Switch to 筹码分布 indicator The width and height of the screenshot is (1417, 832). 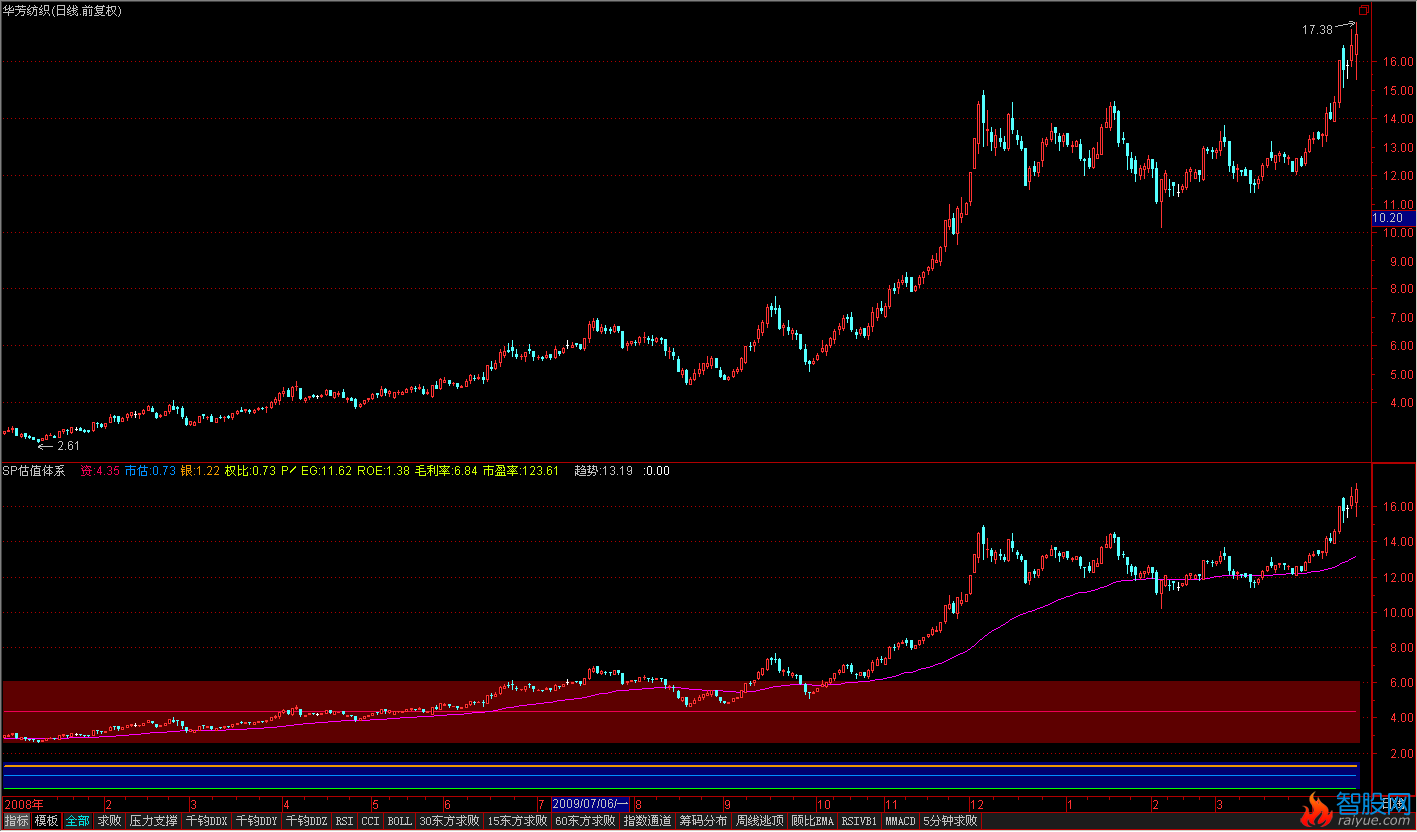[704, 821]
